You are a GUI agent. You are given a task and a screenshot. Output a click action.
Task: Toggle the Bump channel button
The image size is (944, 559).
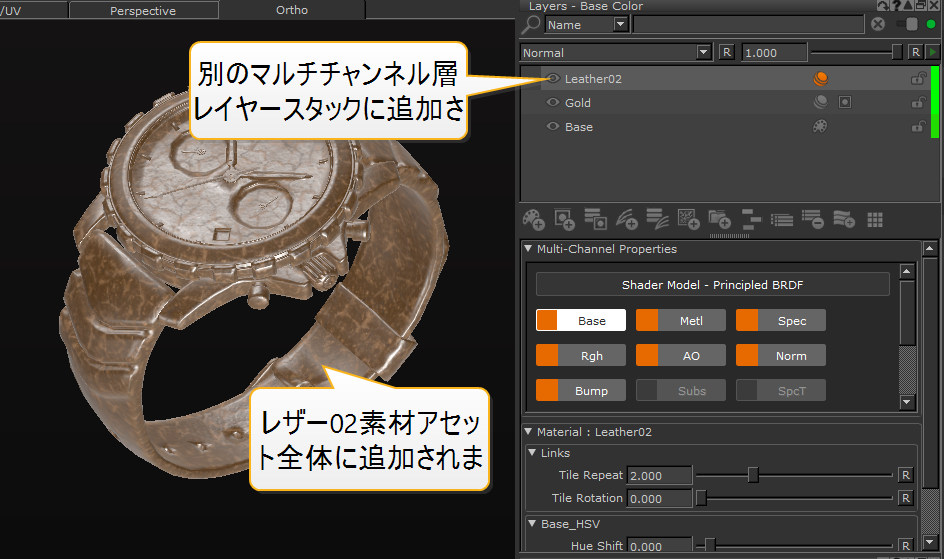click(581, 390)
